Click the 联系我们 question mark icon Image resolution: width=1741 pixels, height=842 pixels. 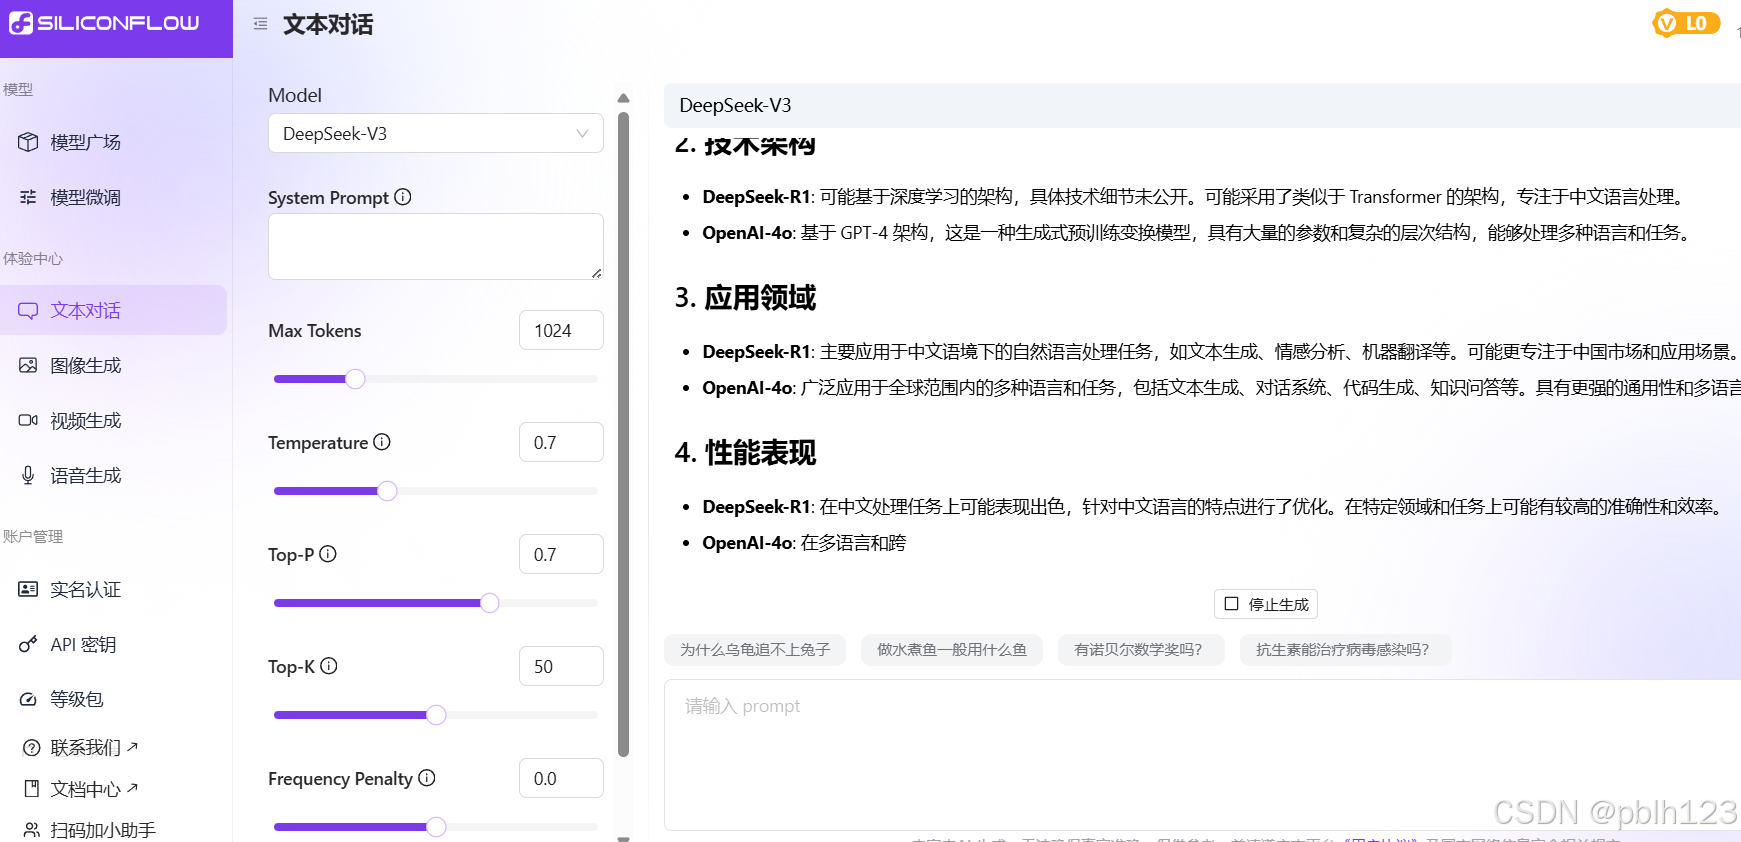click(31, 747)
